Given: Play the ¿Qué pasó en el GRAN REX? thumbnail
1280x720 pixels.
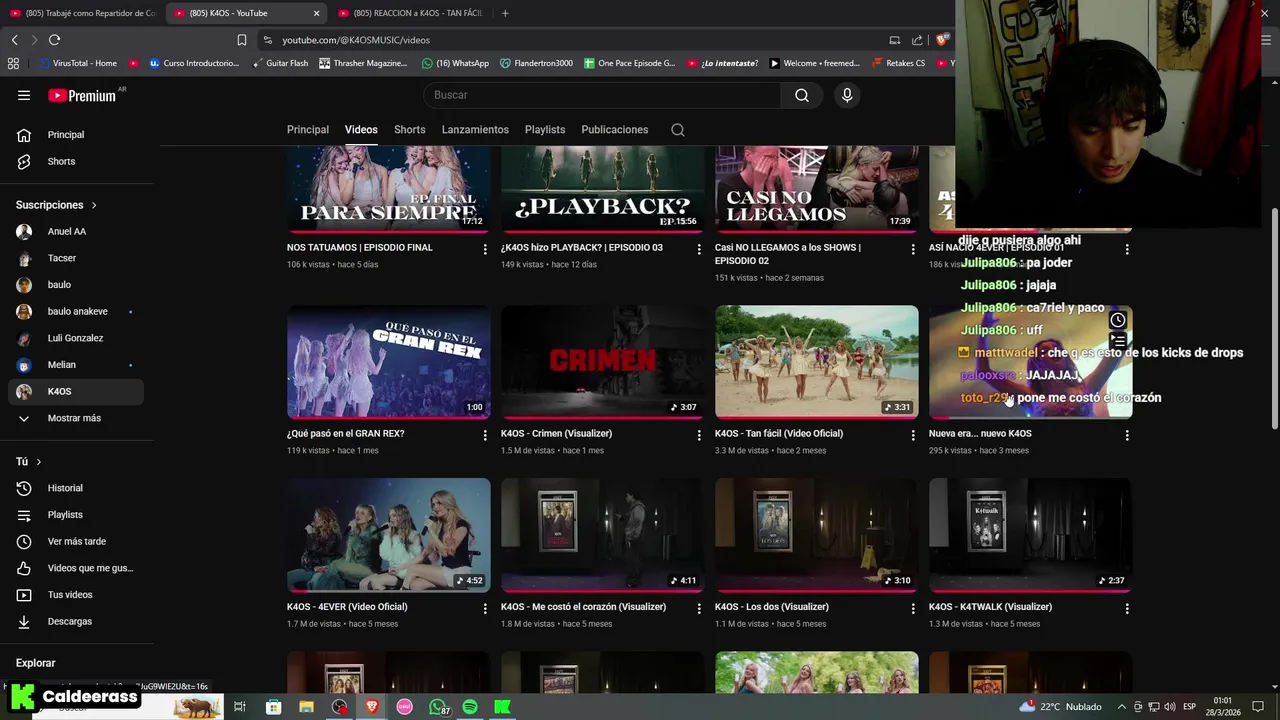Looking at the screenshot, I should [x=389, y=362].
